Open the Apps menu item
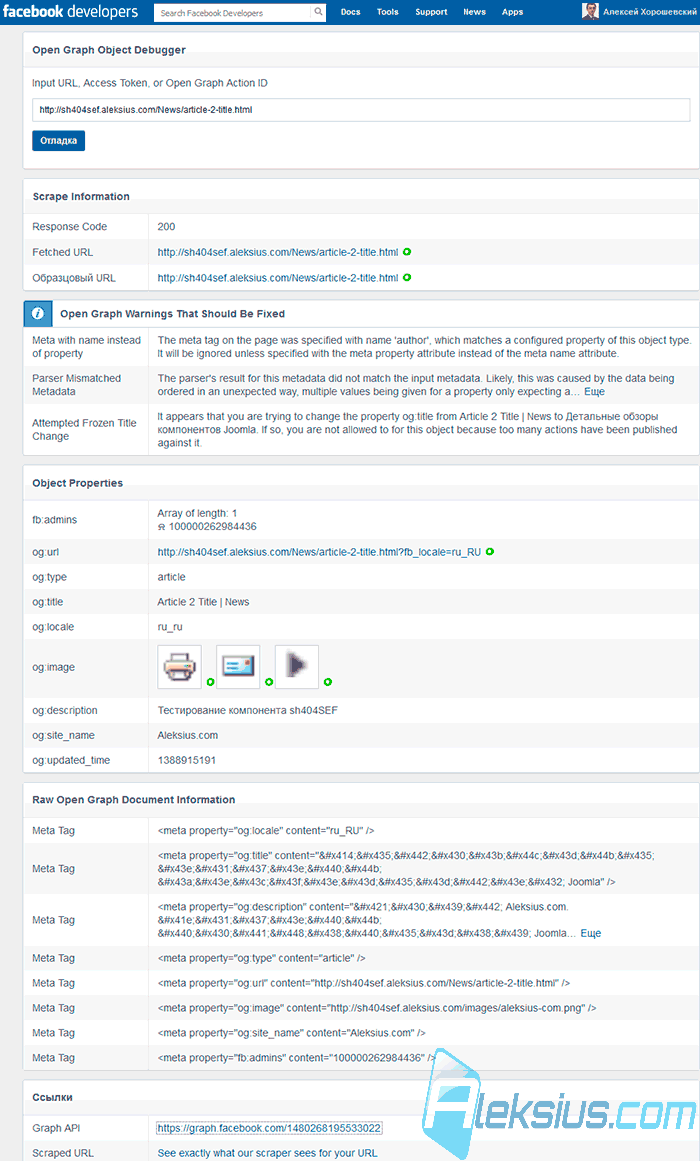The image size is (700, 1161). 513,12
